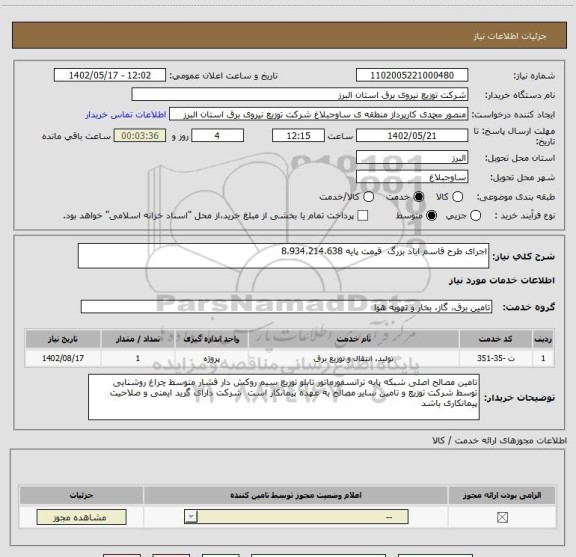Click the deadline time field 12:15
The image size is (576, 557).
click(x=298, y=136)
